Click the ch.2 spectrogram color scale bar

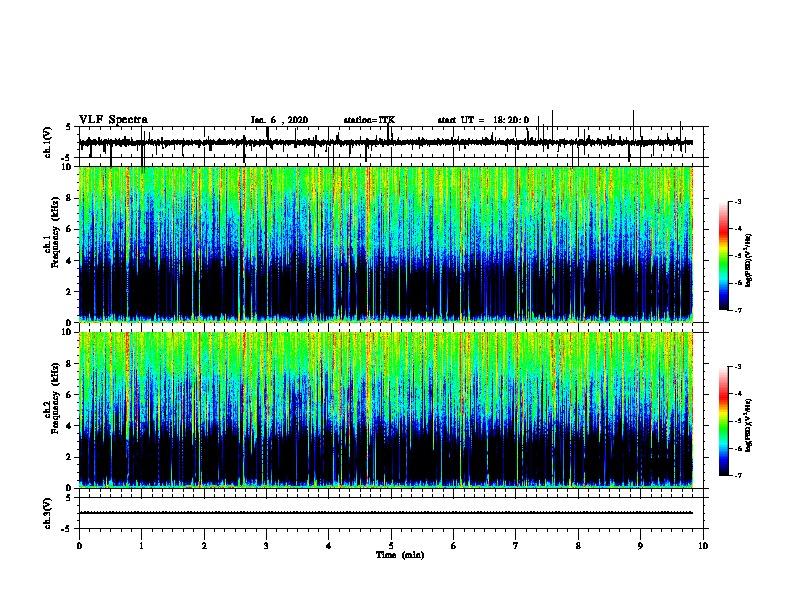point(724,421)
